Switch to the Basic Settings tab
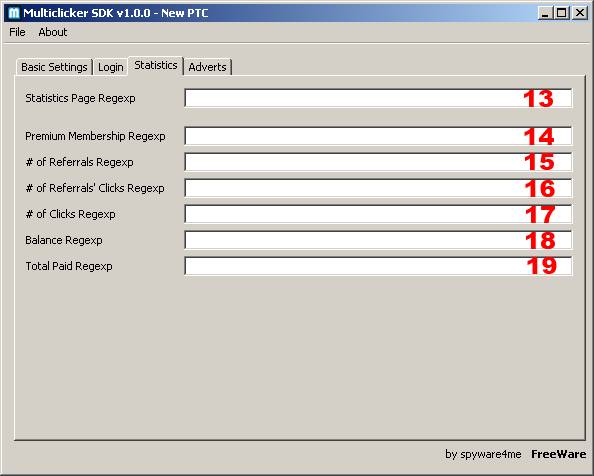Screen dimensions: 594x476 coord(54,67)
